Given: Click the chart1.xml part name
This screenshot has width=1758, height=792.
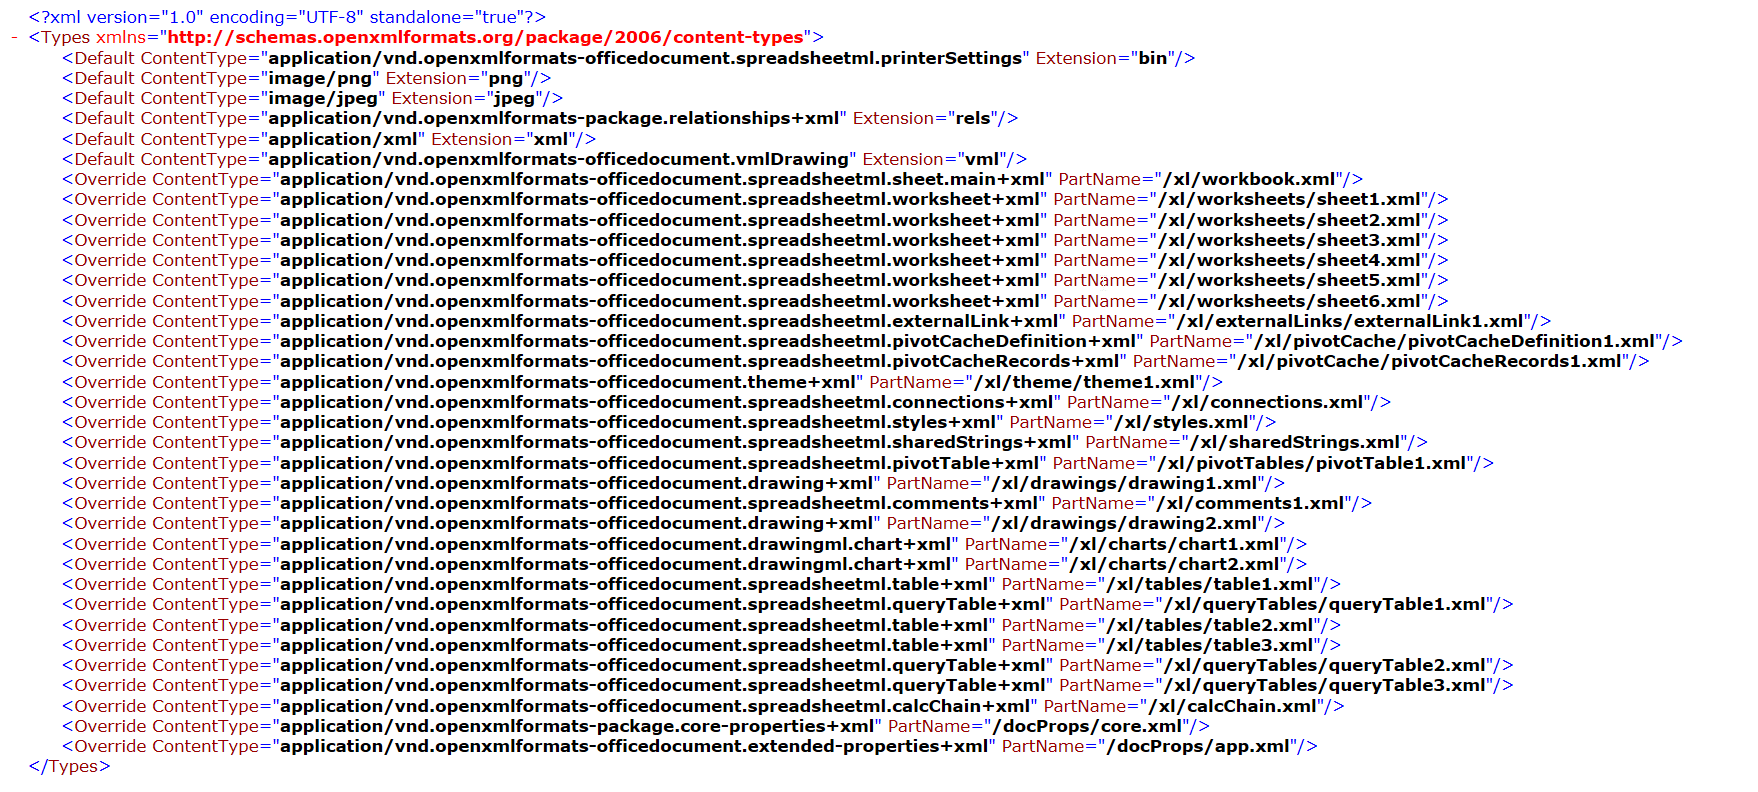Looking at the screenshot, I should [1176, 544].
